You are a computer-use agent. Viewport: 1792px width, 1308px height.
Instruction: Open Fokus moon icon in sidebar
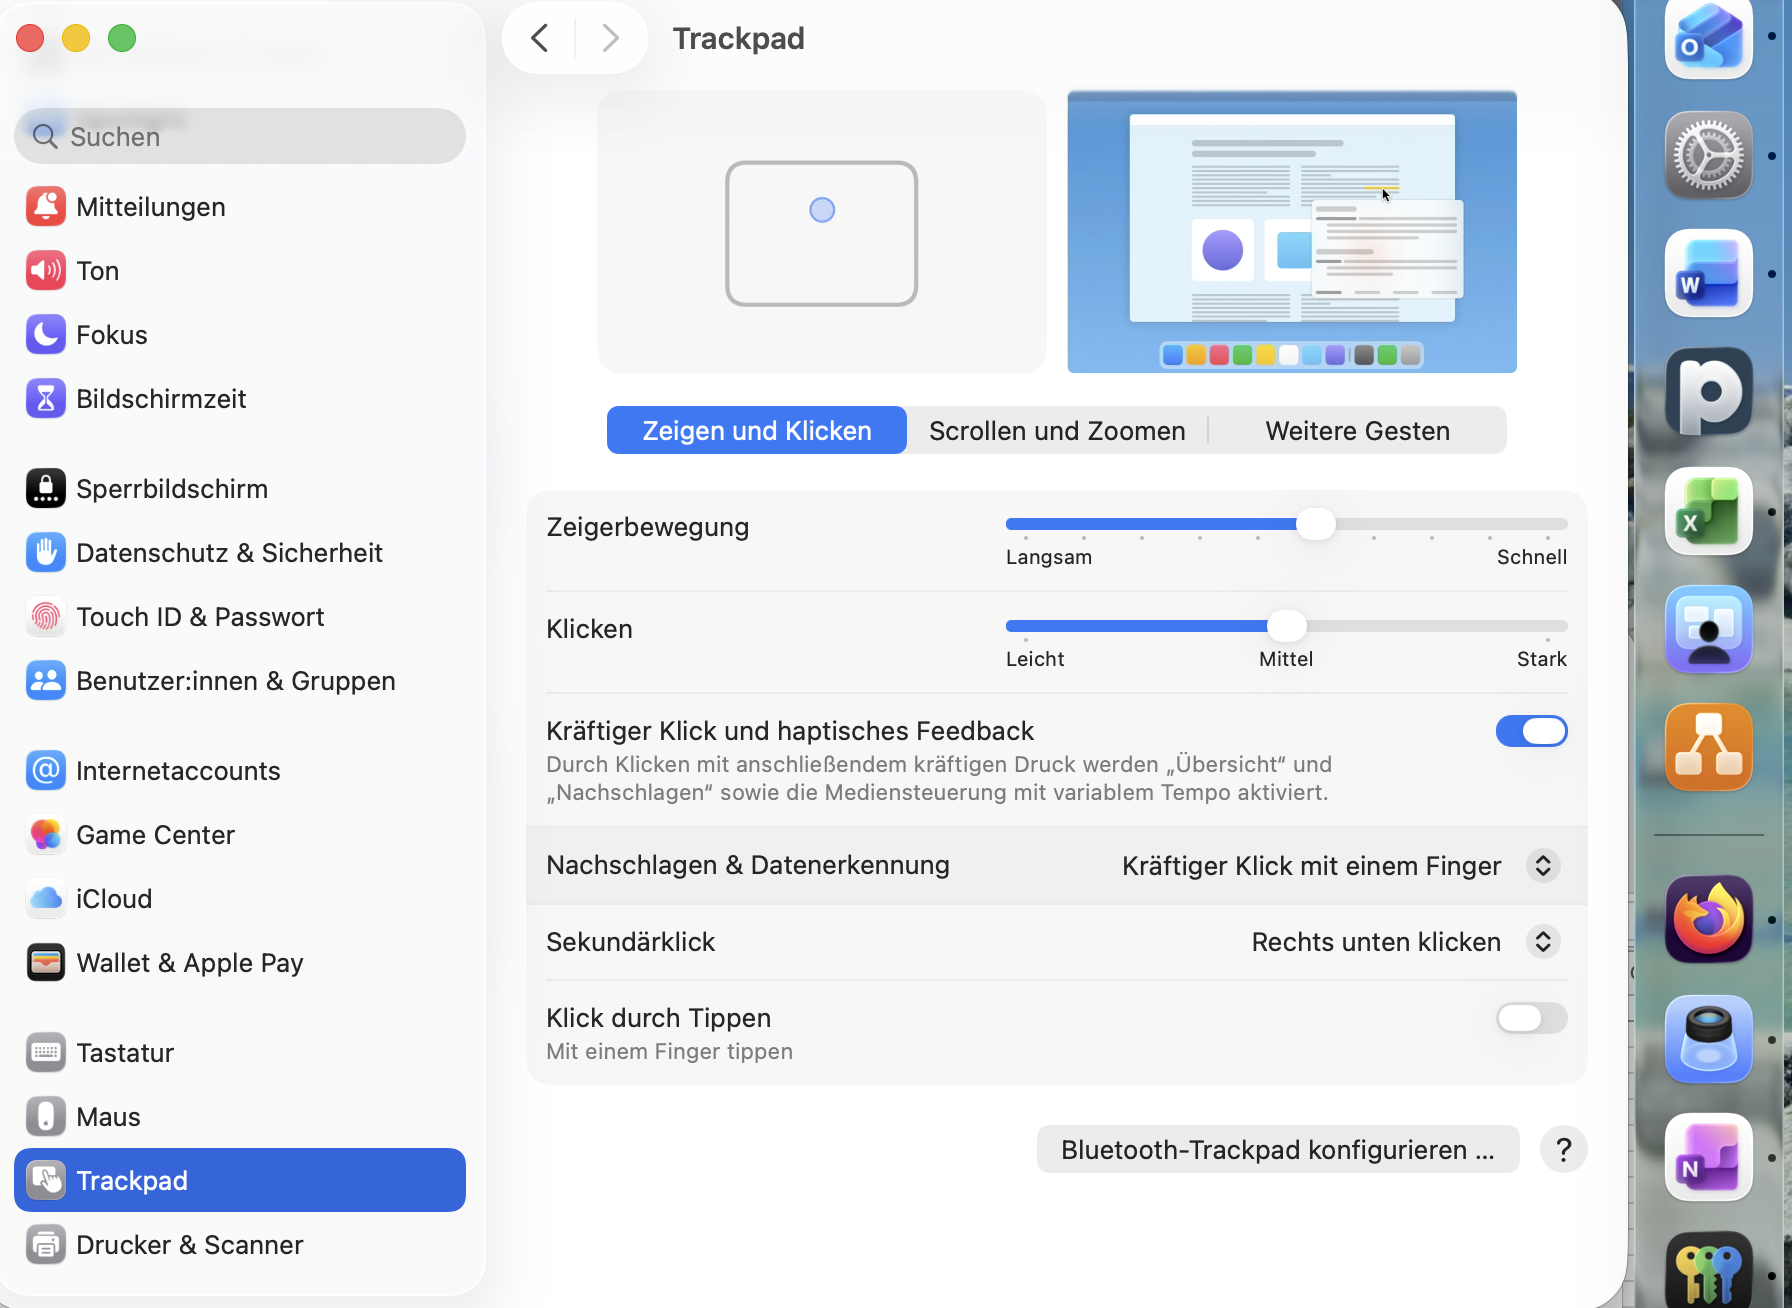(x=46, y=335)
